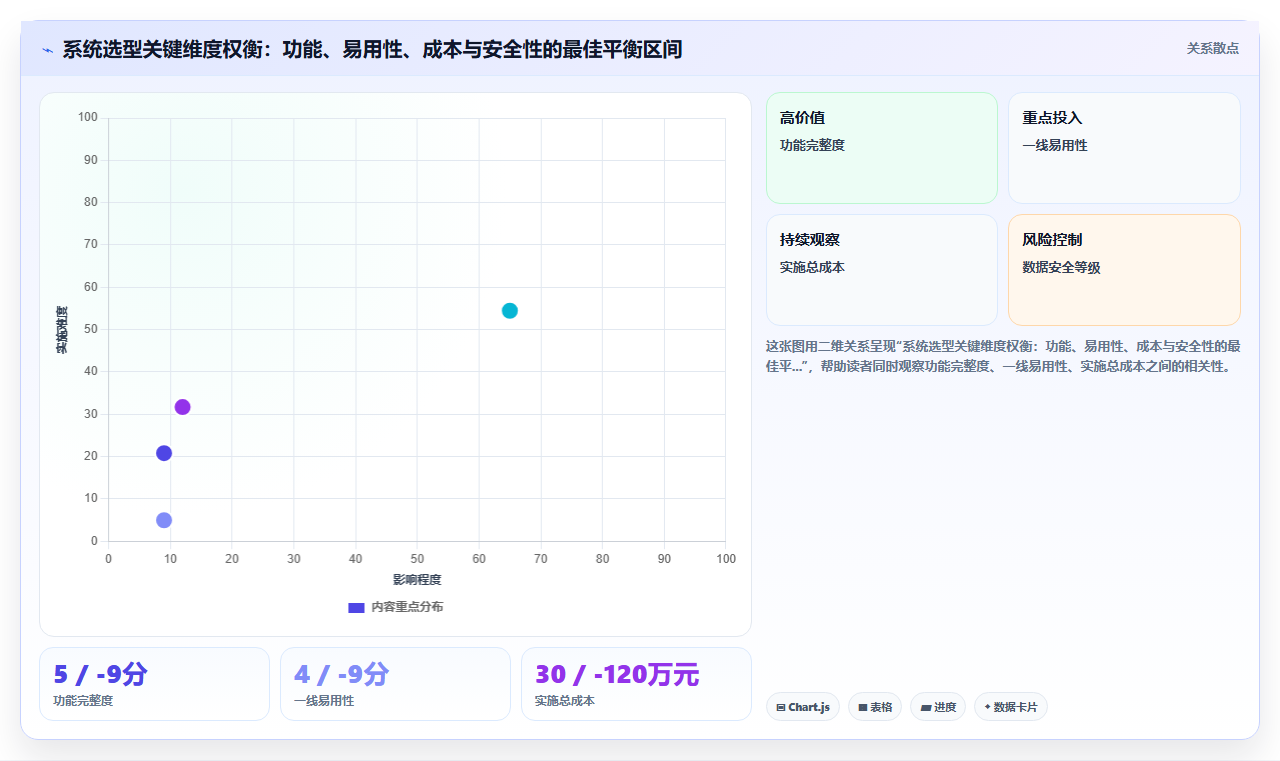Open the 重点投入 一线易用性 card

(x=1124, y=148)
